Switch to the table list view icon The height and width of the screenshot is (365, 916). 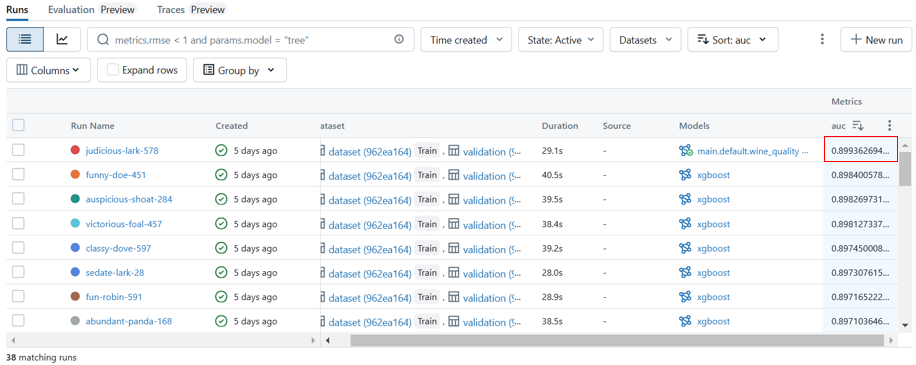click(x=26, y=40)
